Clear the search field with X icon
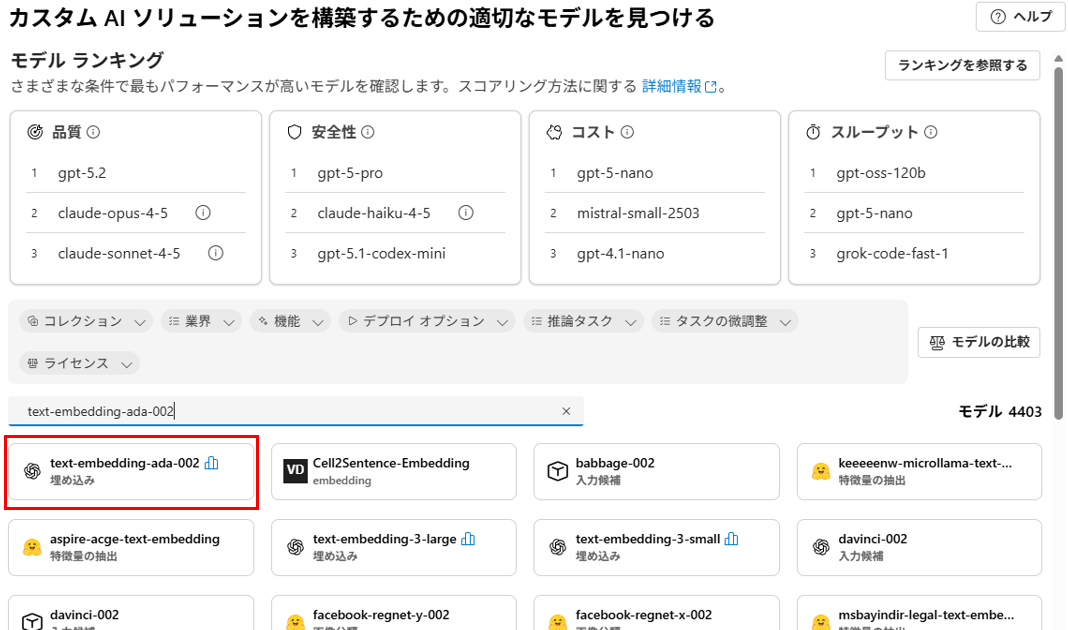Viewport: 1068px width, 630px height. [x=566, y=411]
